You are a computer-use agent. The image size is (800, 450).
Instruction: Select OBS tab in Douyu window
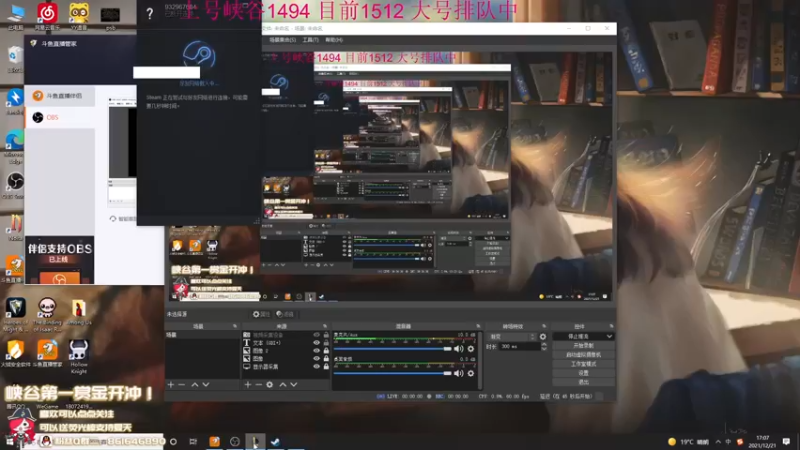tap(60, 117)
